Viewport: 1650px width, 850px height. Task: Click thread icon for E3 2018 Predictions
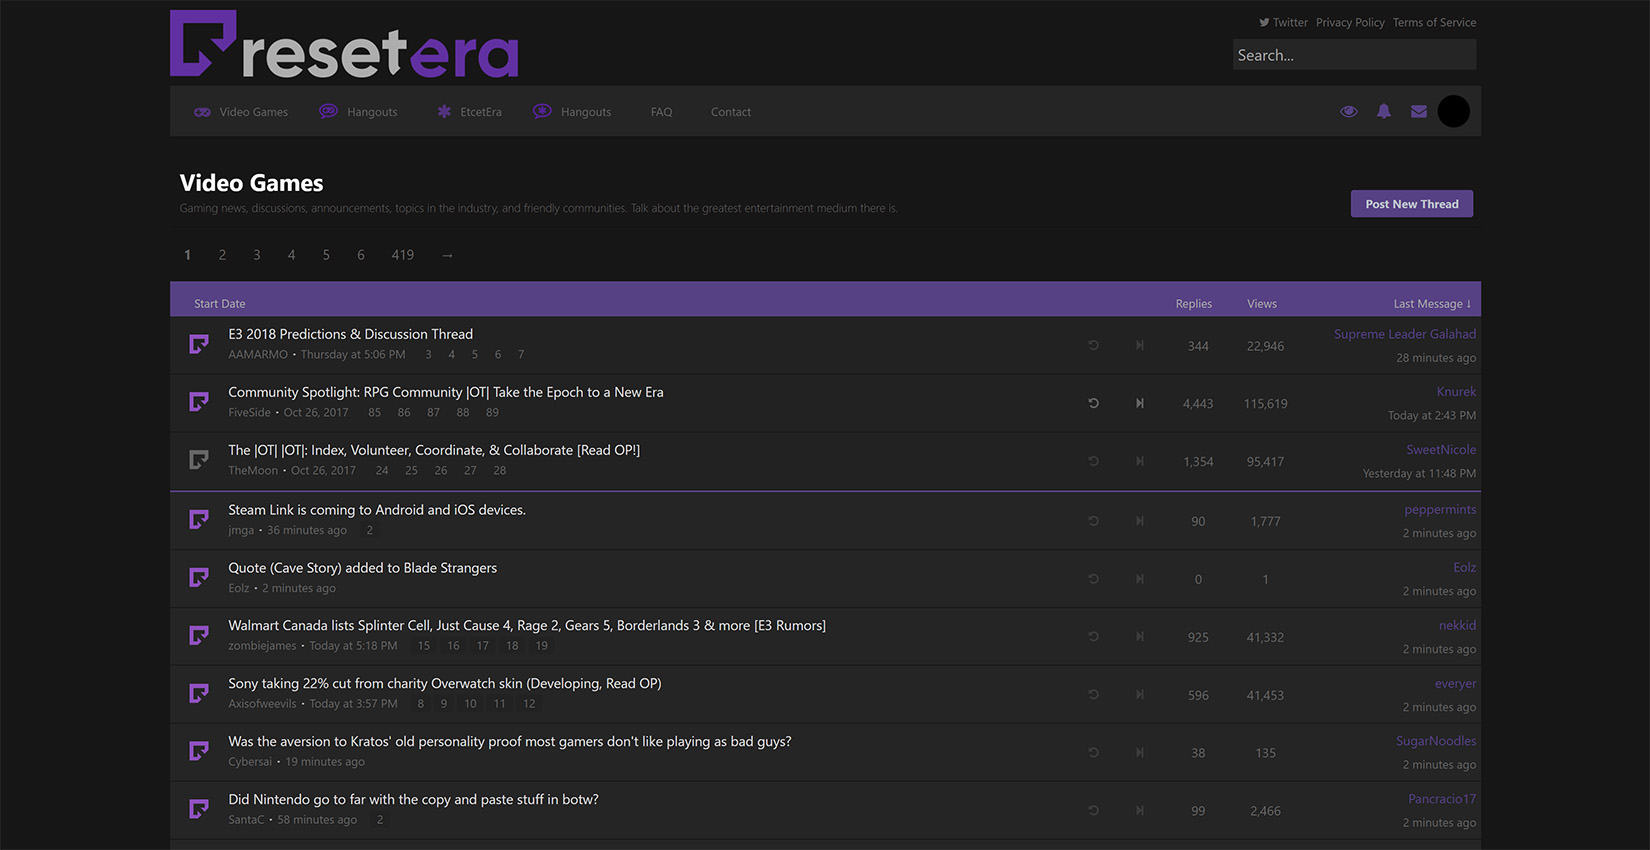click(x=199, y=345)
